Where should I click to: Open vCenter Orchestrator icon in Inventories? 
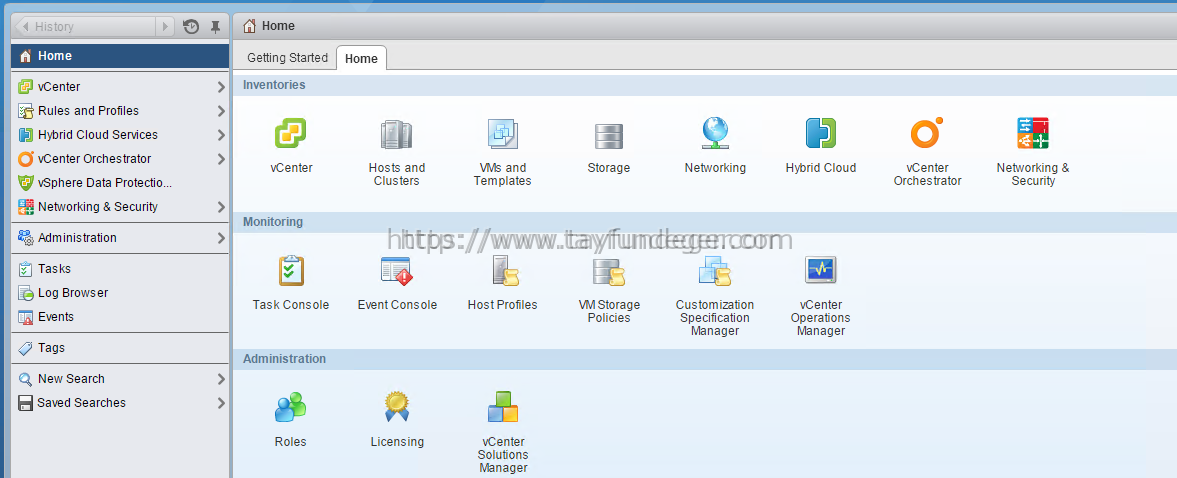pos(926,133)
